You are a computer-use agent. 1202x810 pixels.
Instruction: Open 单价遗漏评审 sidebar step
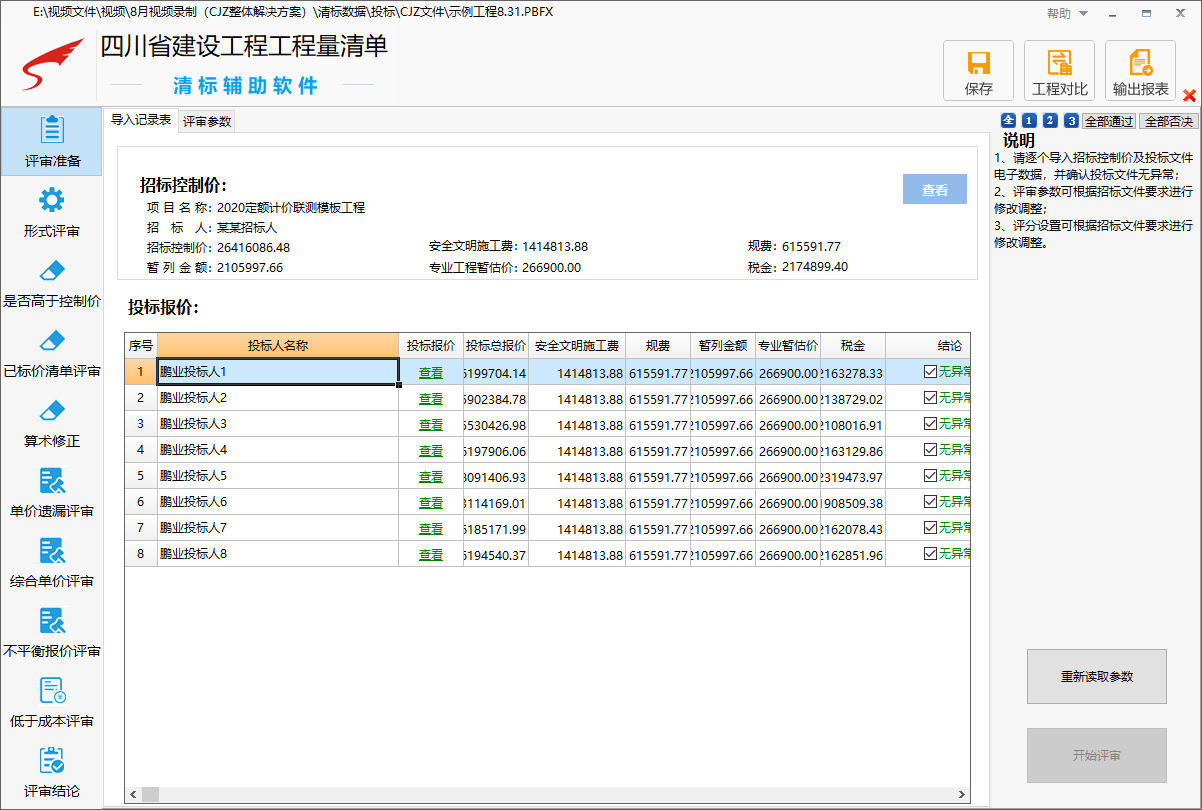click(x=52, y=492)
